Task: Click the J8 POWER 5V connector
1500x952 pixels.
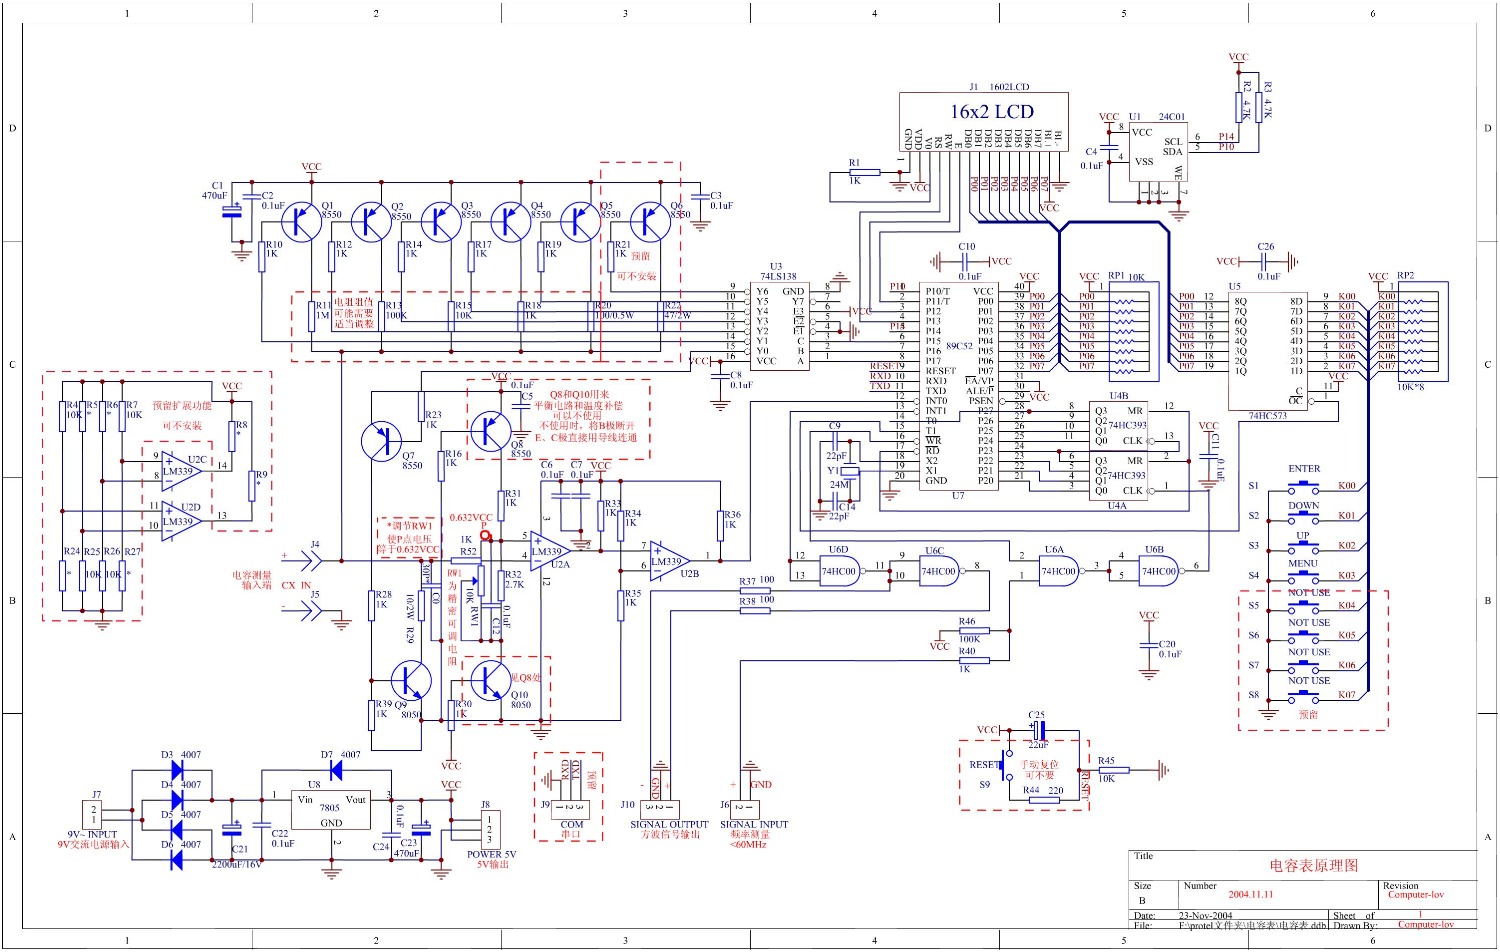Action: (x=489, y=830)
